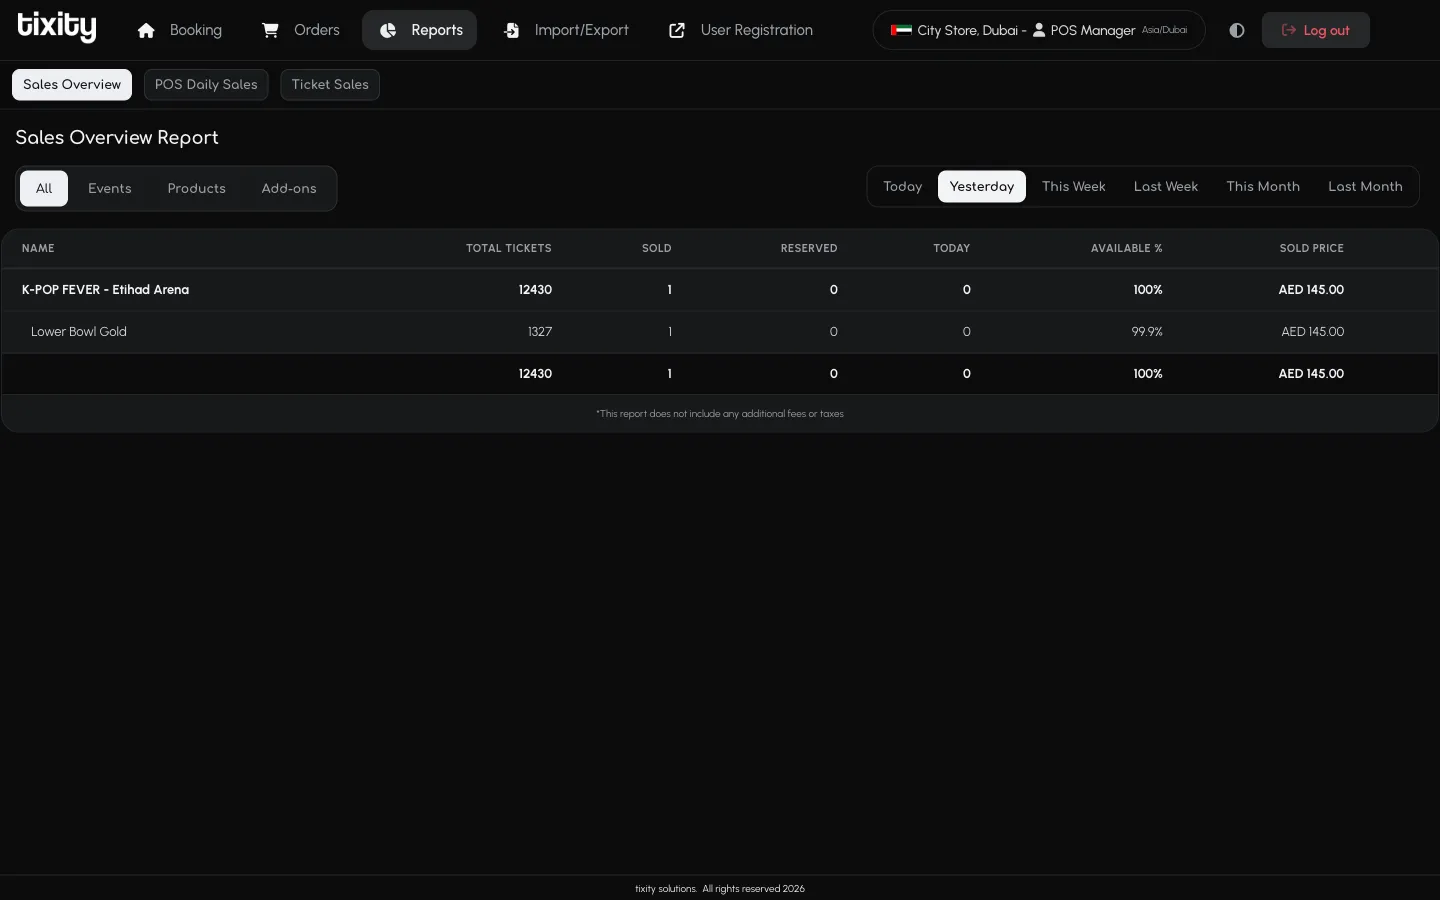Open the Import/Export menu item
Viewport: 1440px width, 900px height.
click(x=566, y=30)
